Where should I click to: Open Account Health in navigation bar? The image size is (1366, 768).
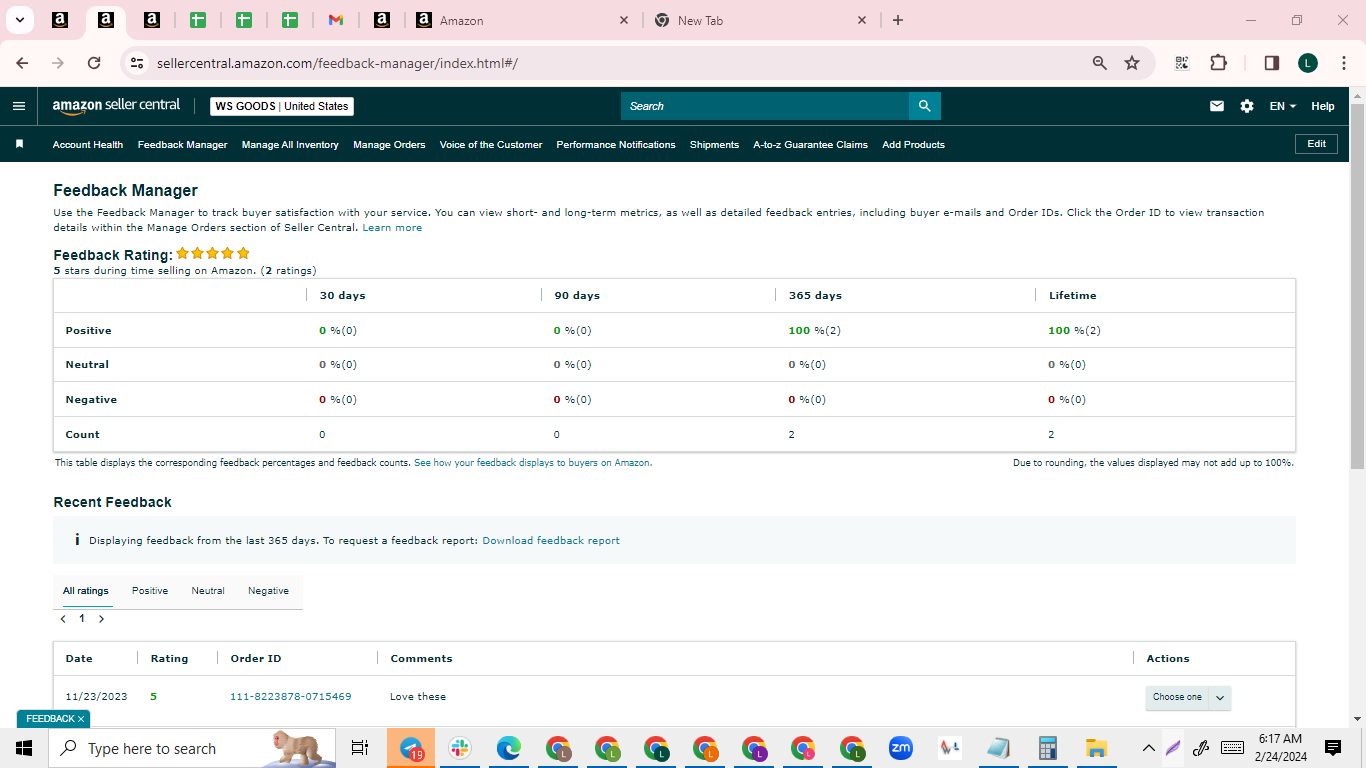coord(88,145)
